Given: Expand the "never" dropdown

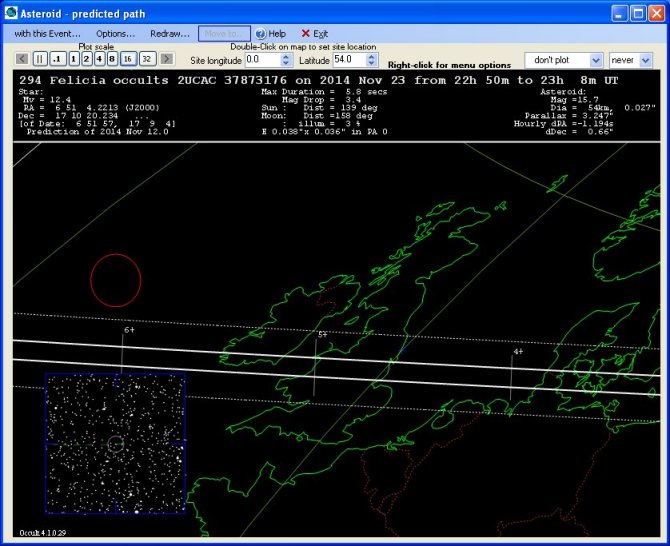Looking at the screenshot, I should [x=630, y=60].
